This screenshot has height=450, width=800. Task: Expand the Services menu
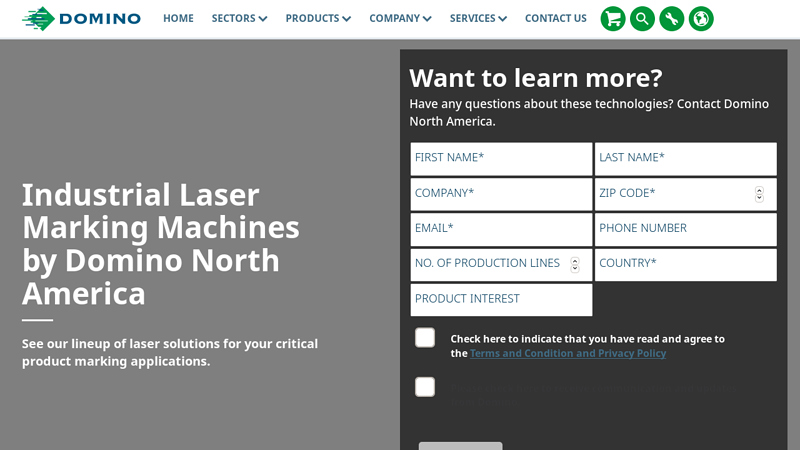pyautogui.click(x=478, y=18)
